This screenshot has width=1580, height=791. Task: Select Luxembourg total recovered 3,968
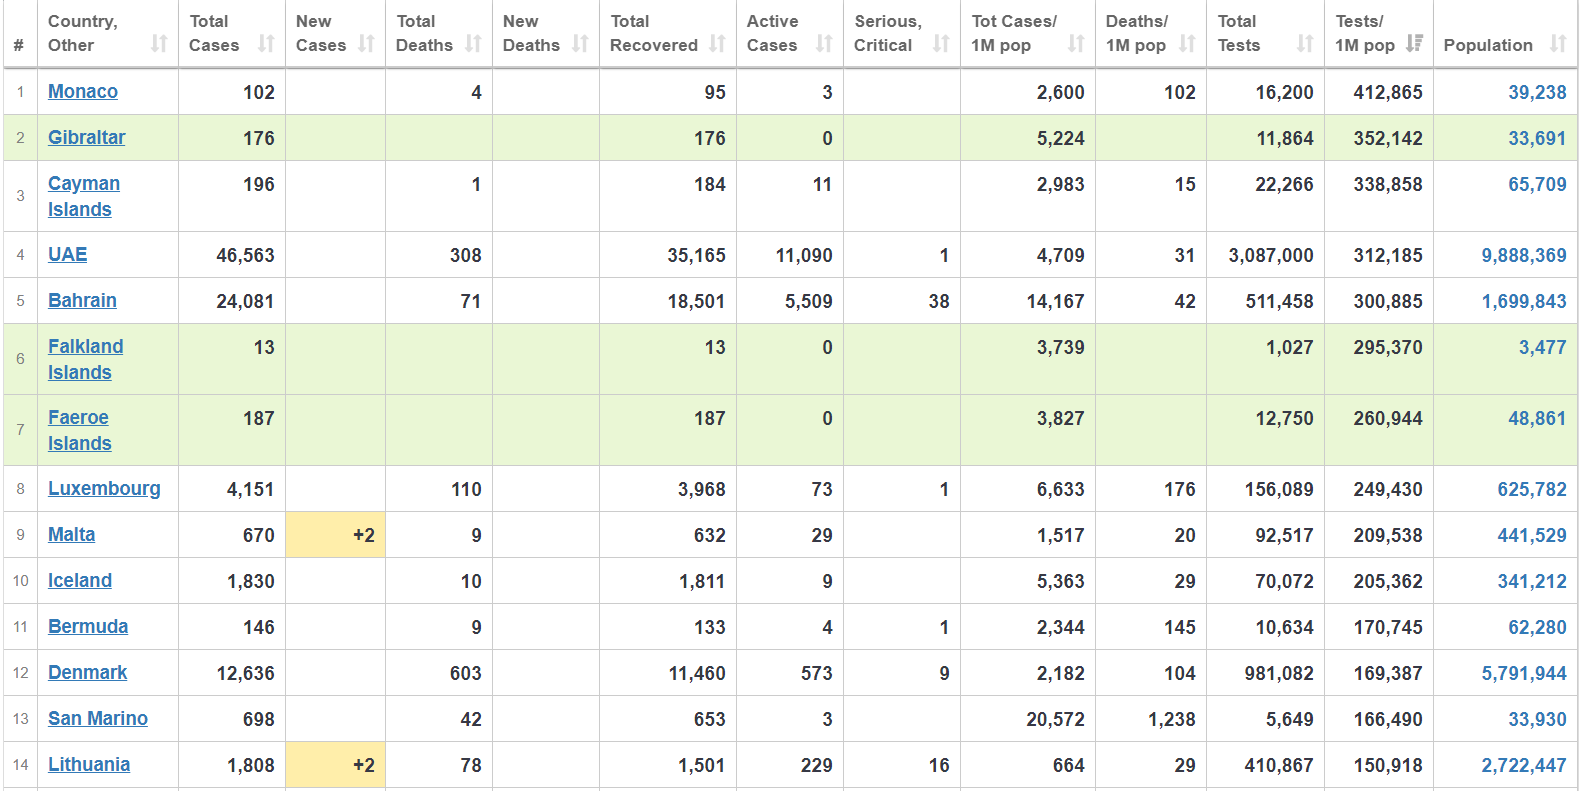702,489
